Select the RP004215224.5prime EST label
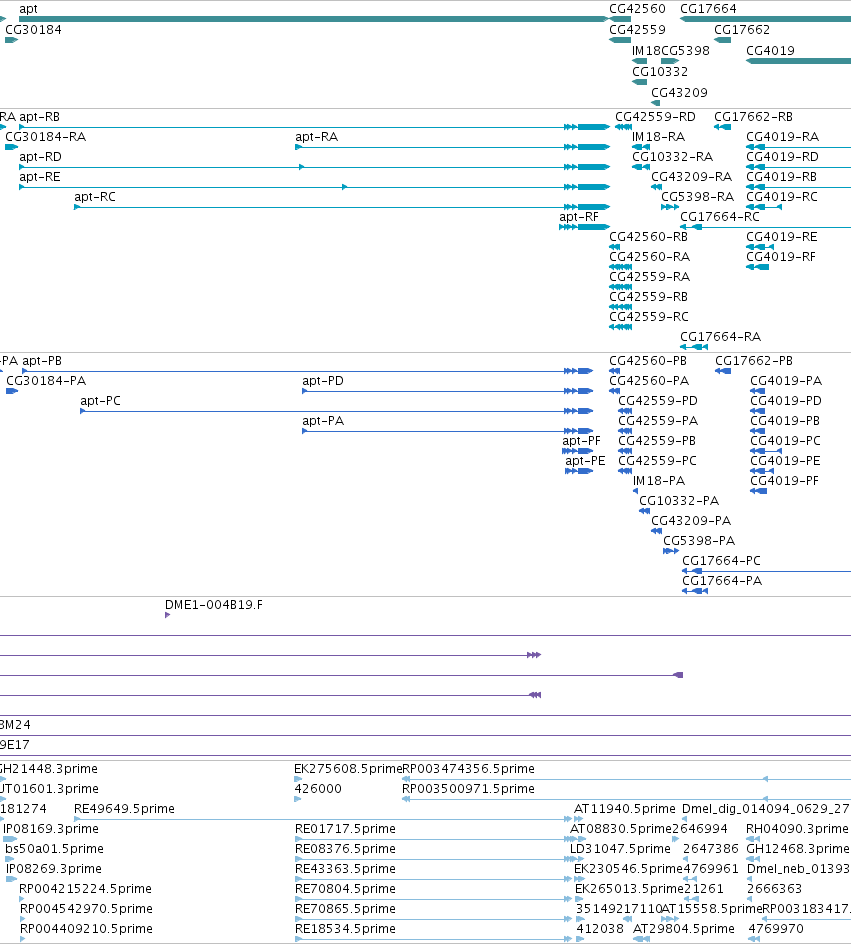The image size is (851, 944). tap(85, 889)
